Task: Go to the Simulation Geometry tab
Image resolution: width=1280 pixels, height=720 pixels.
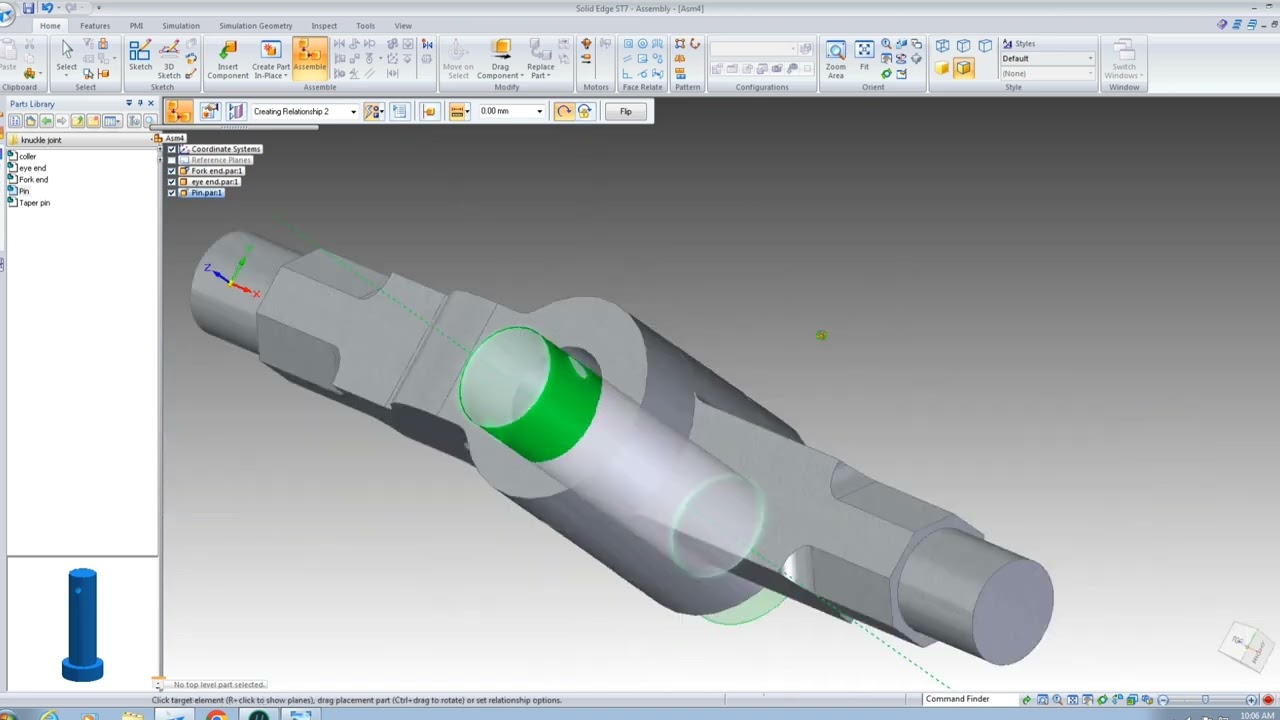Action: [x=256, y=26]
